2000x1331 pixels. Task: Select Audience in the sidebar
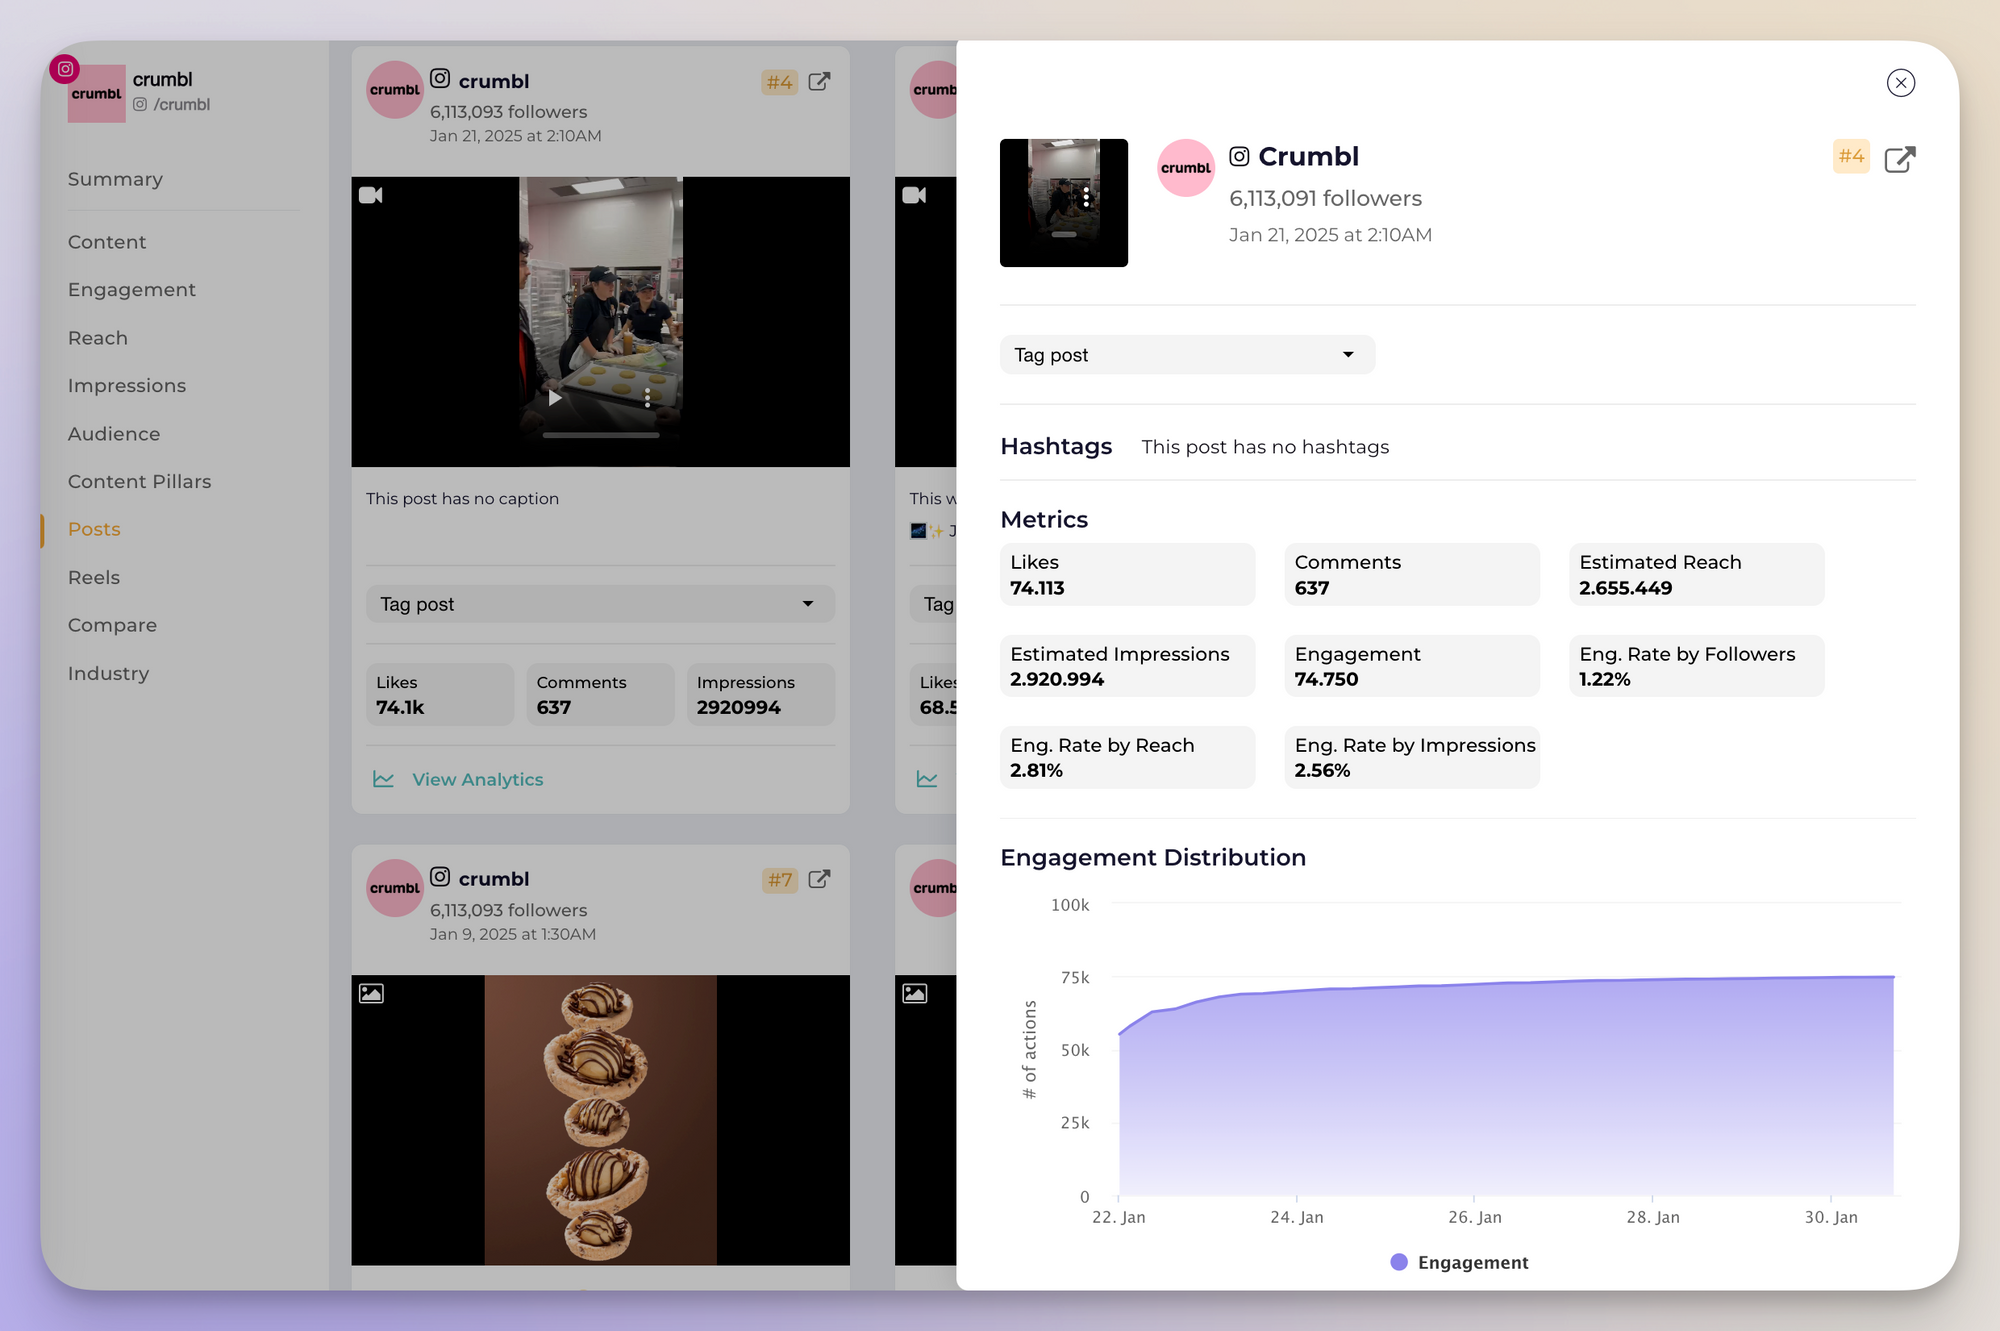(x=114, y=434)
